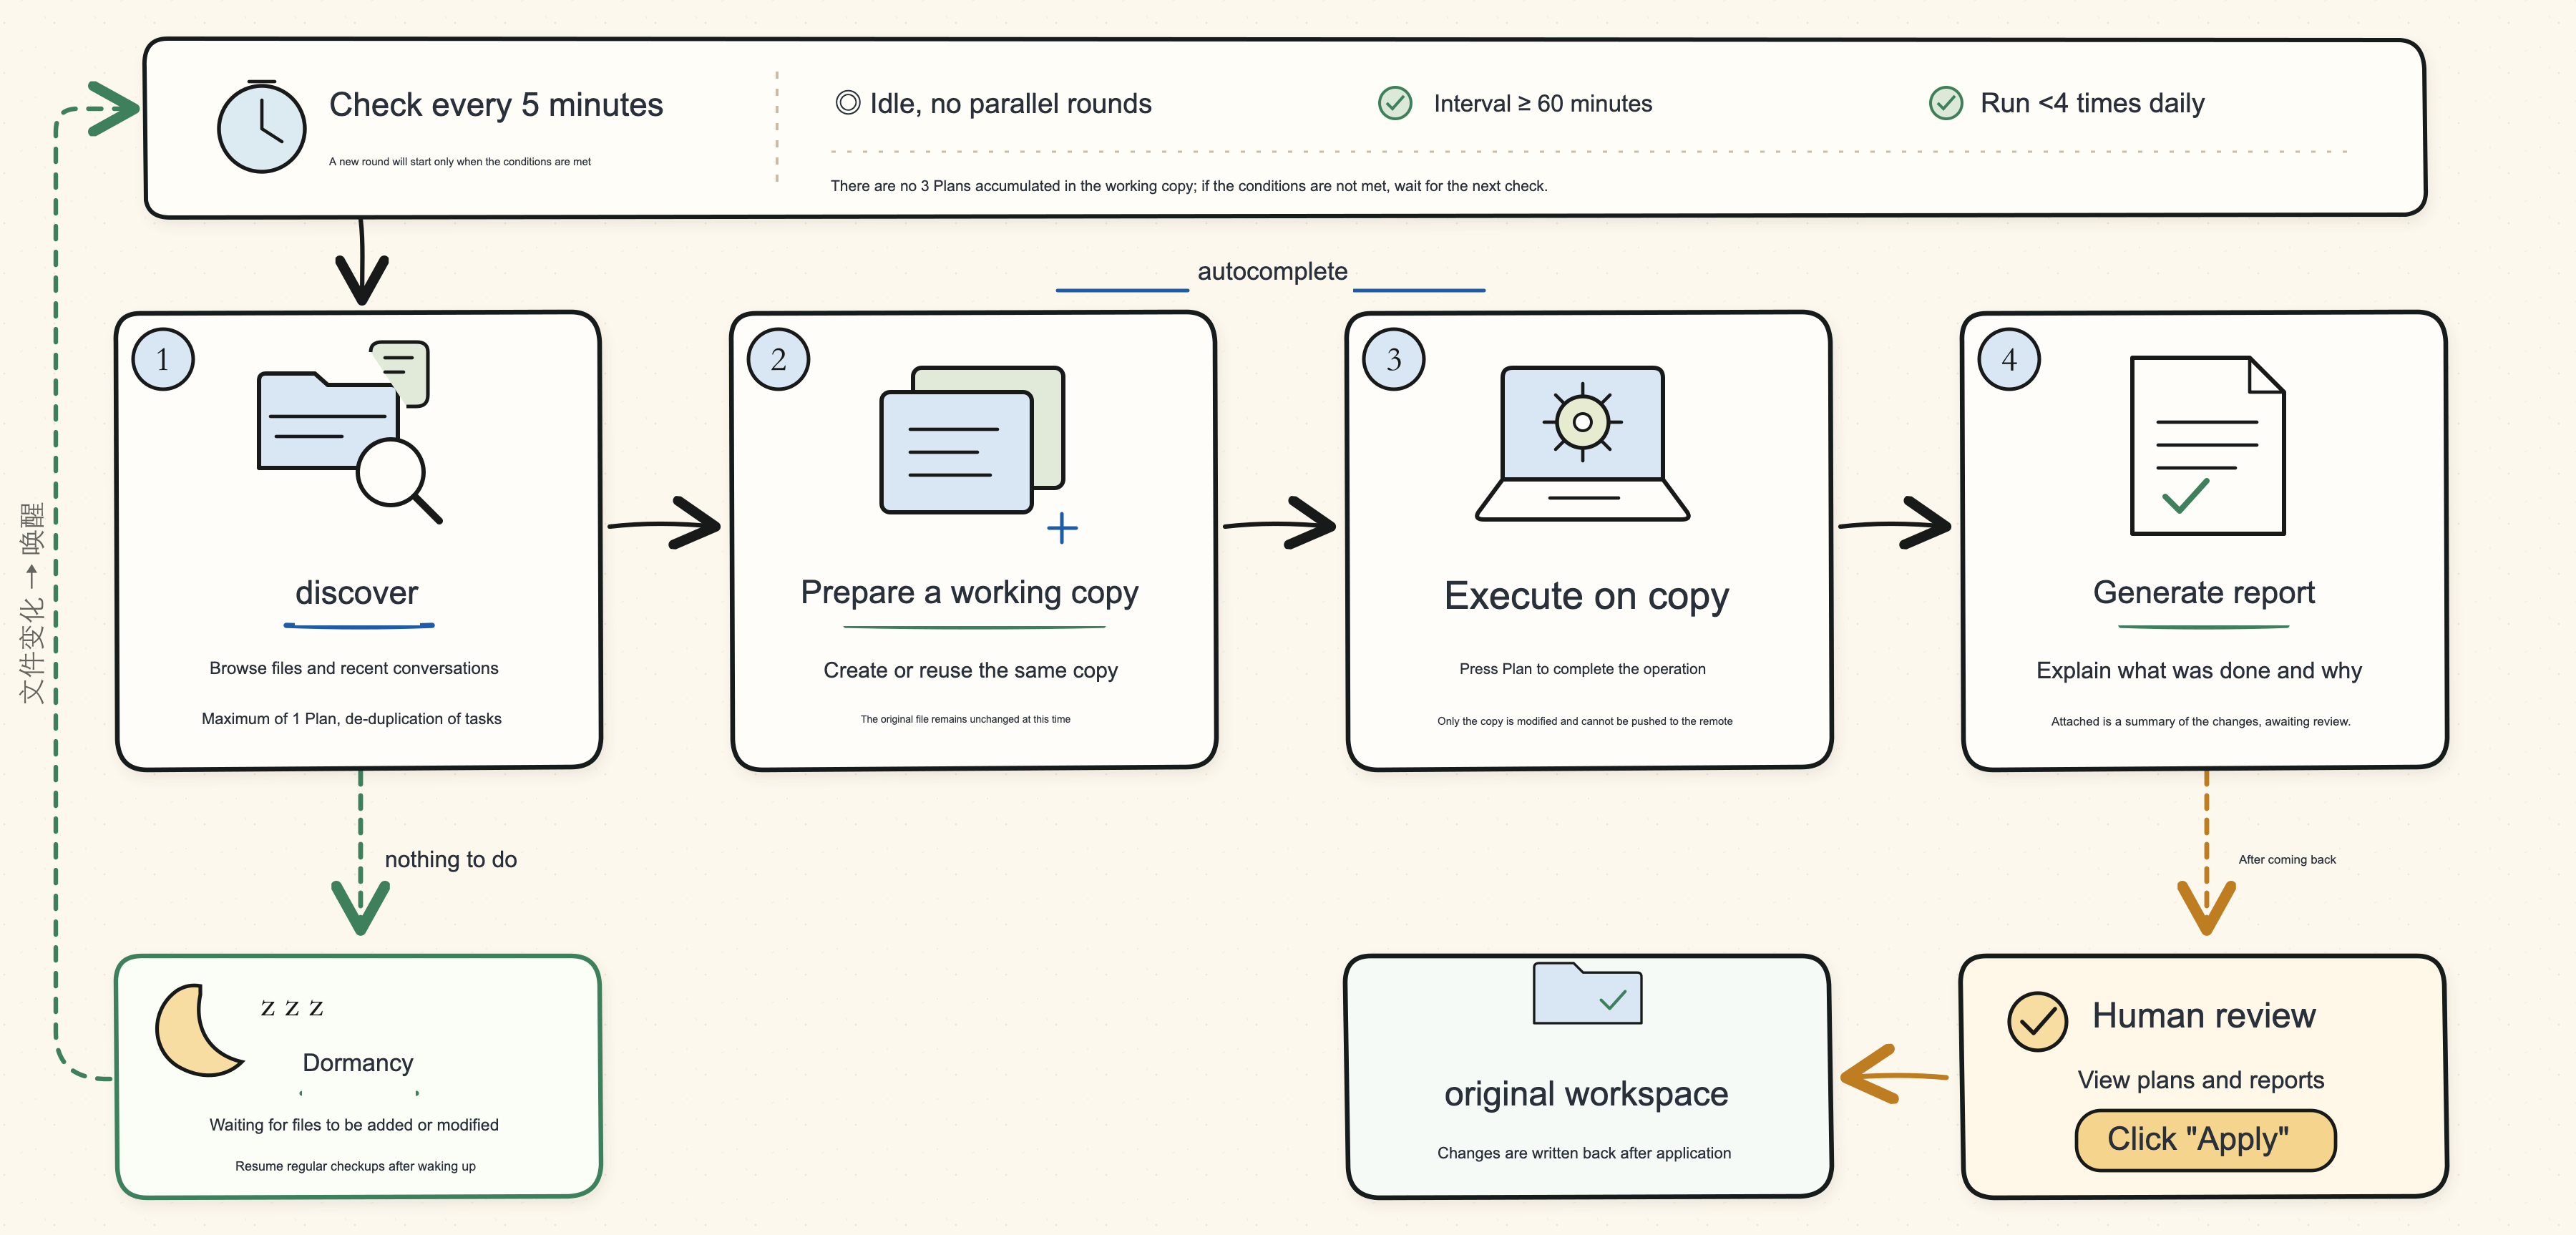The image size is (2576, 1235).
Task: Click "Resume regular checkups after waking up" text
Action: click(x=355, y=1166)
